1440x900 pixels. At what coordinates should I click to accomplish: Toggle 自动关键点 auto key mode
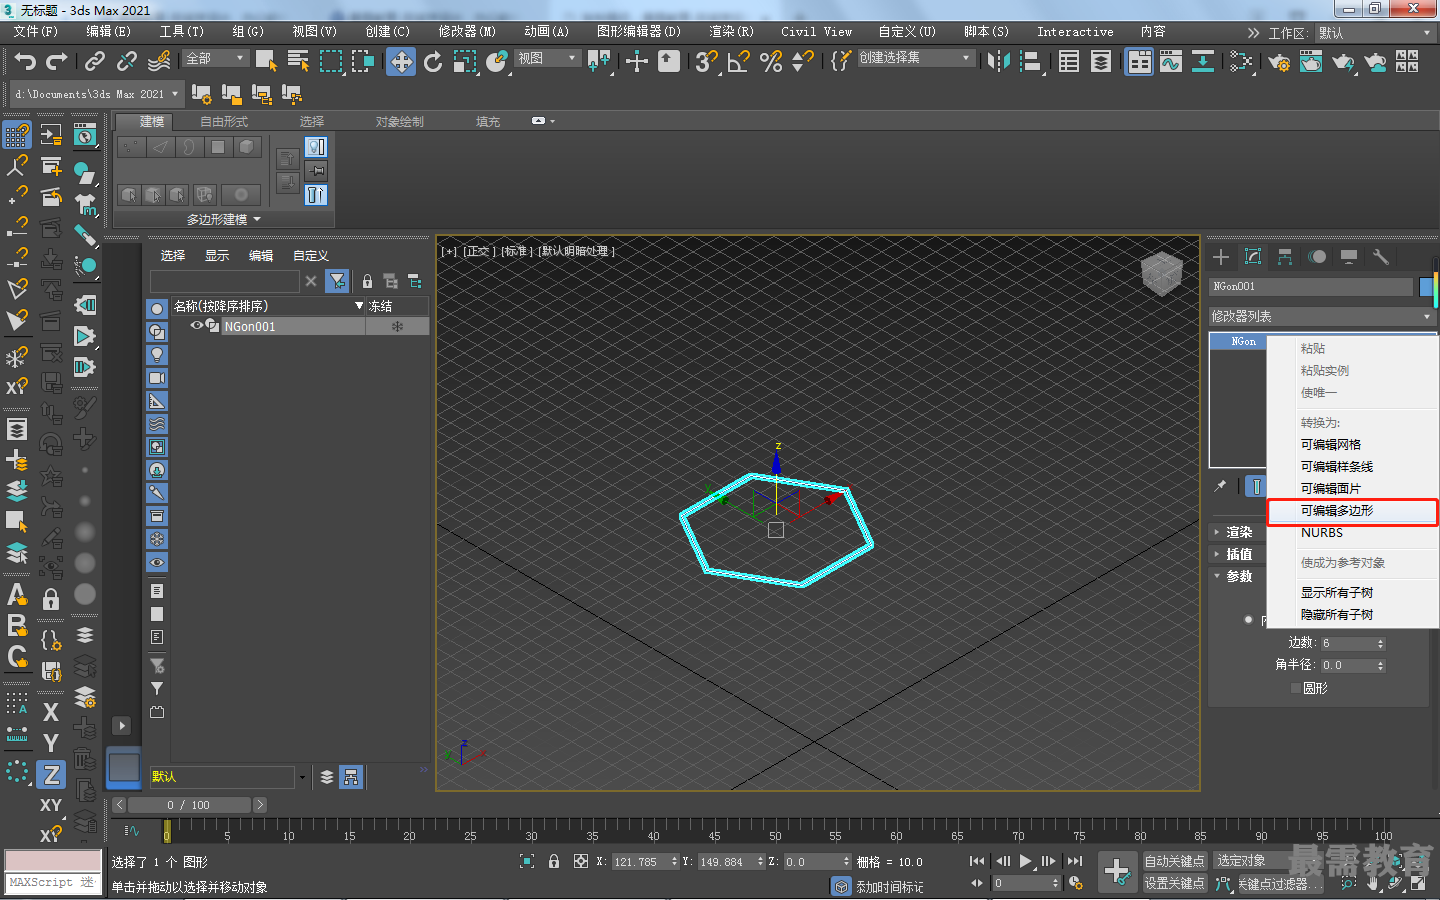[x=1175, y=861]
